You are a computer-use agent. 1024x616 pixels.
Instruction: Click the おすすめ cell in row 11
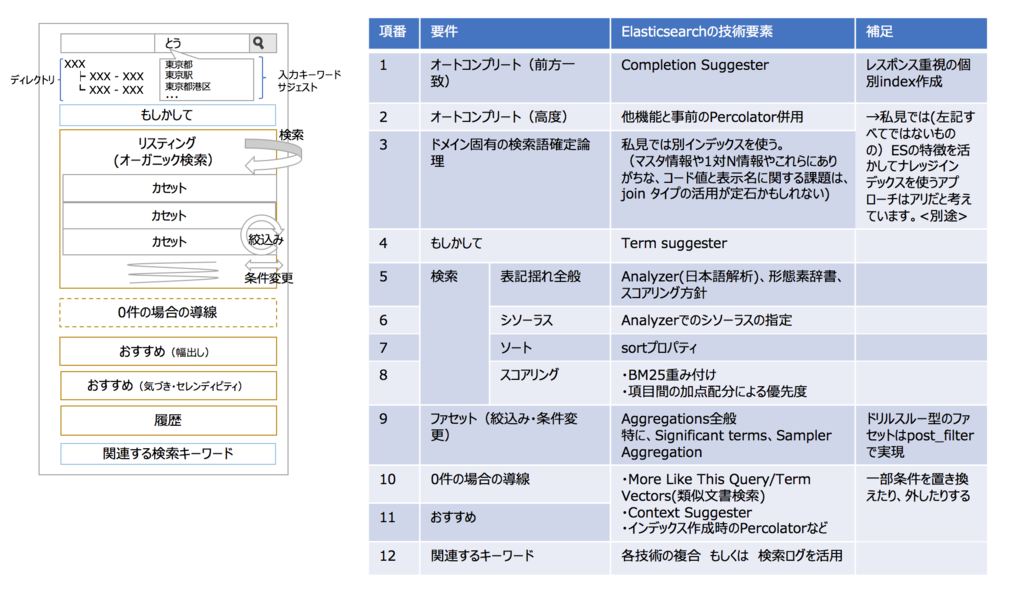(x=515, y=522)
